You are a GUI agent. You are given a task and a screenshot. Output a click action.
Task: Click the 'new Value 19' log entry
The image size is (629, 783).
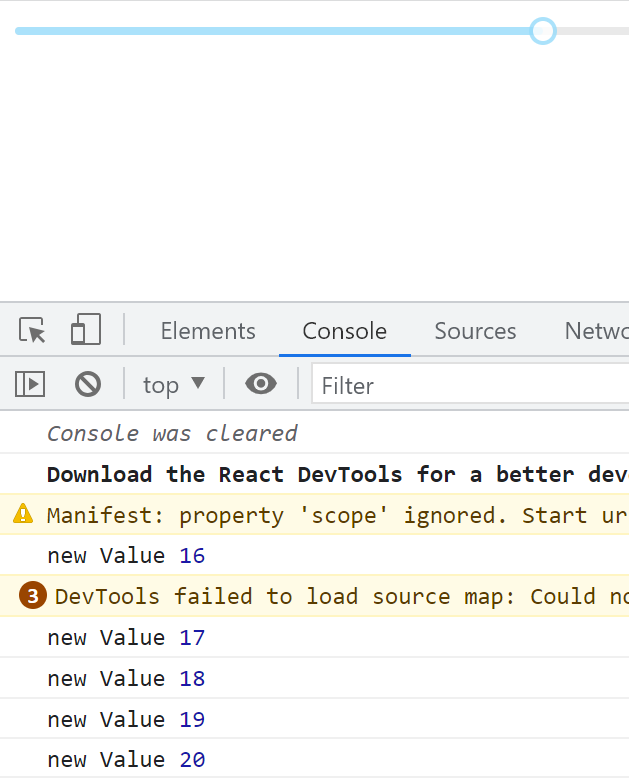point(314,719)
